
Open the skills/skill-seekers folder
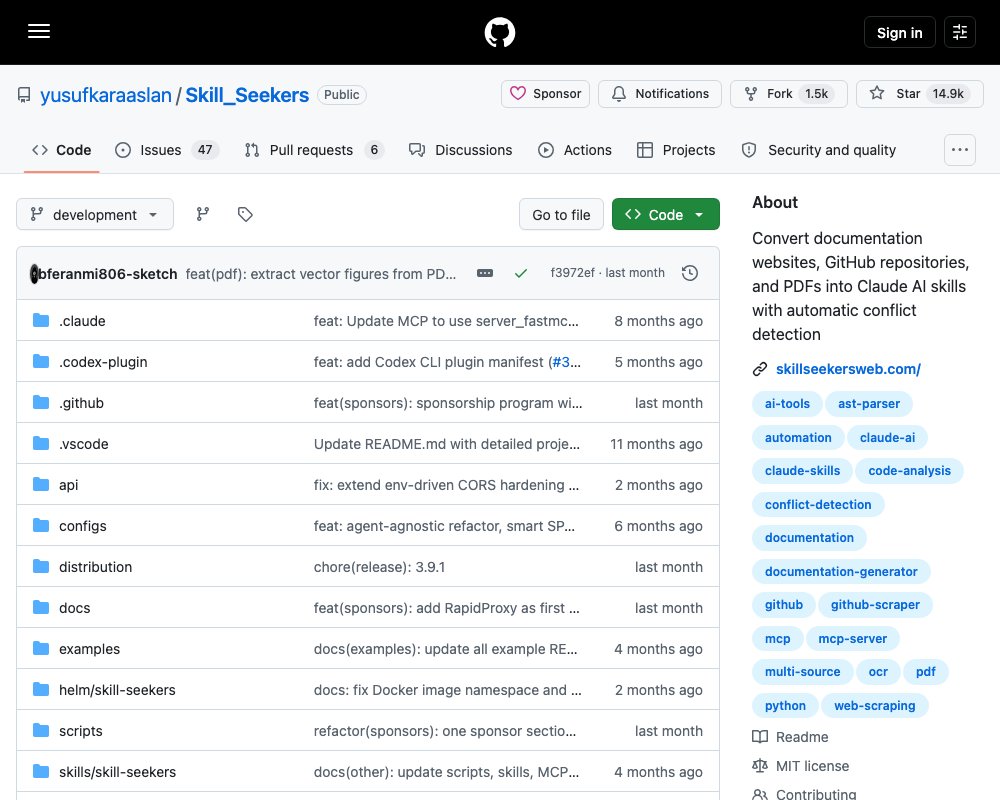click(117, 772)
